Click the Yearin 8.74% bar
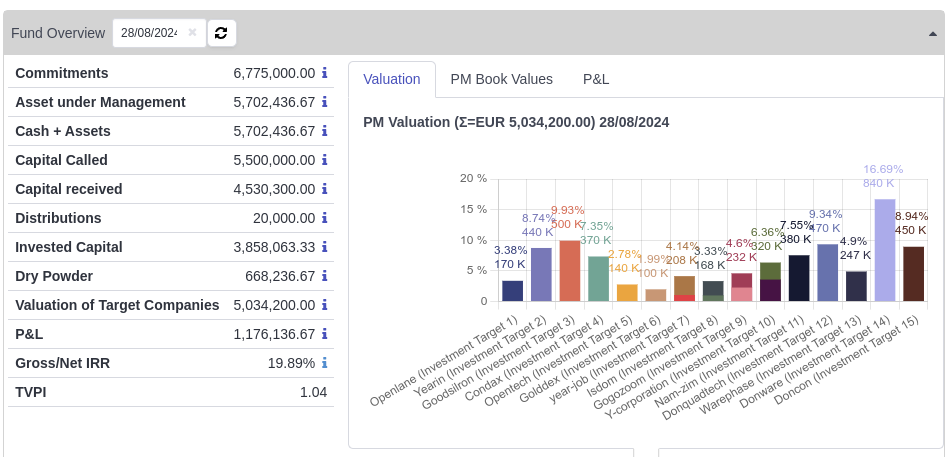Viewport: 952px width, 457px height. (541, 275)
